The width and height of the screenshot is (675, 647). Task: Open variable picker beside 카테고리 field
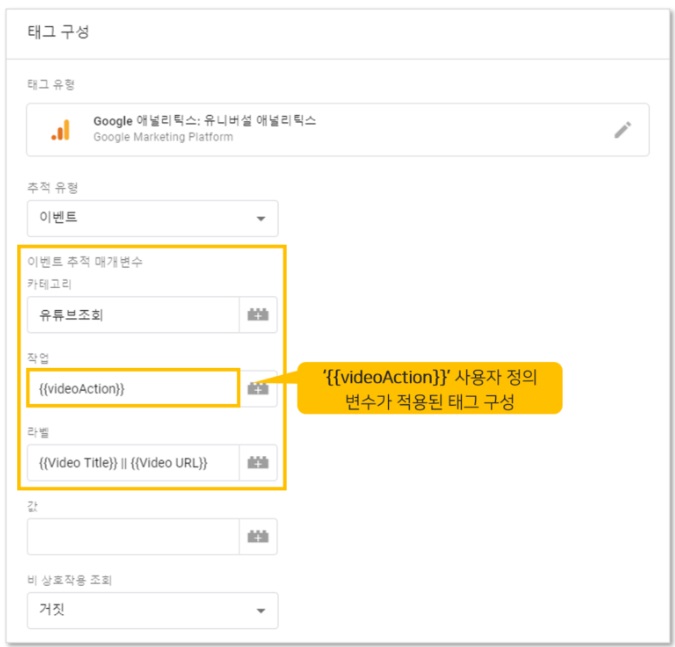coord(258,315)
